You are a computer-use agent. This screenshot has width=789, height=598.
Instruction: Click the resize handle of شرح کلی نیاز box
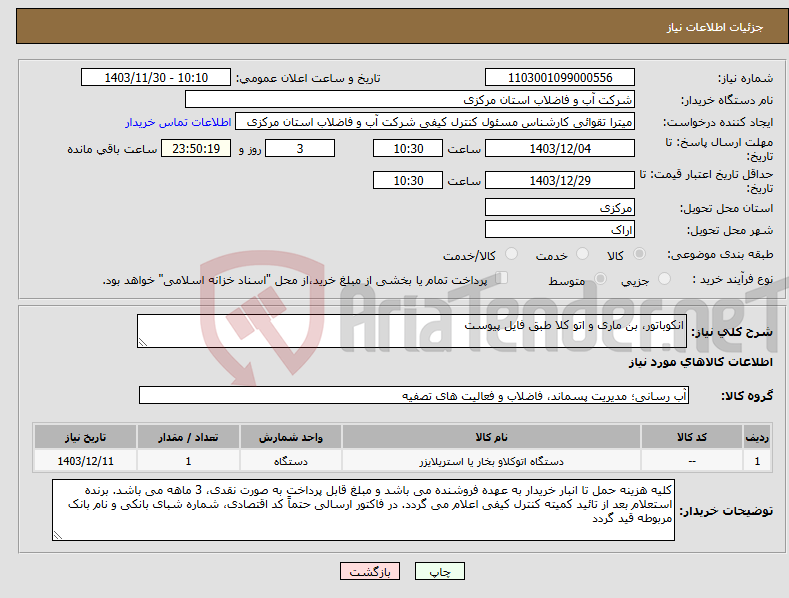point(143,342)
